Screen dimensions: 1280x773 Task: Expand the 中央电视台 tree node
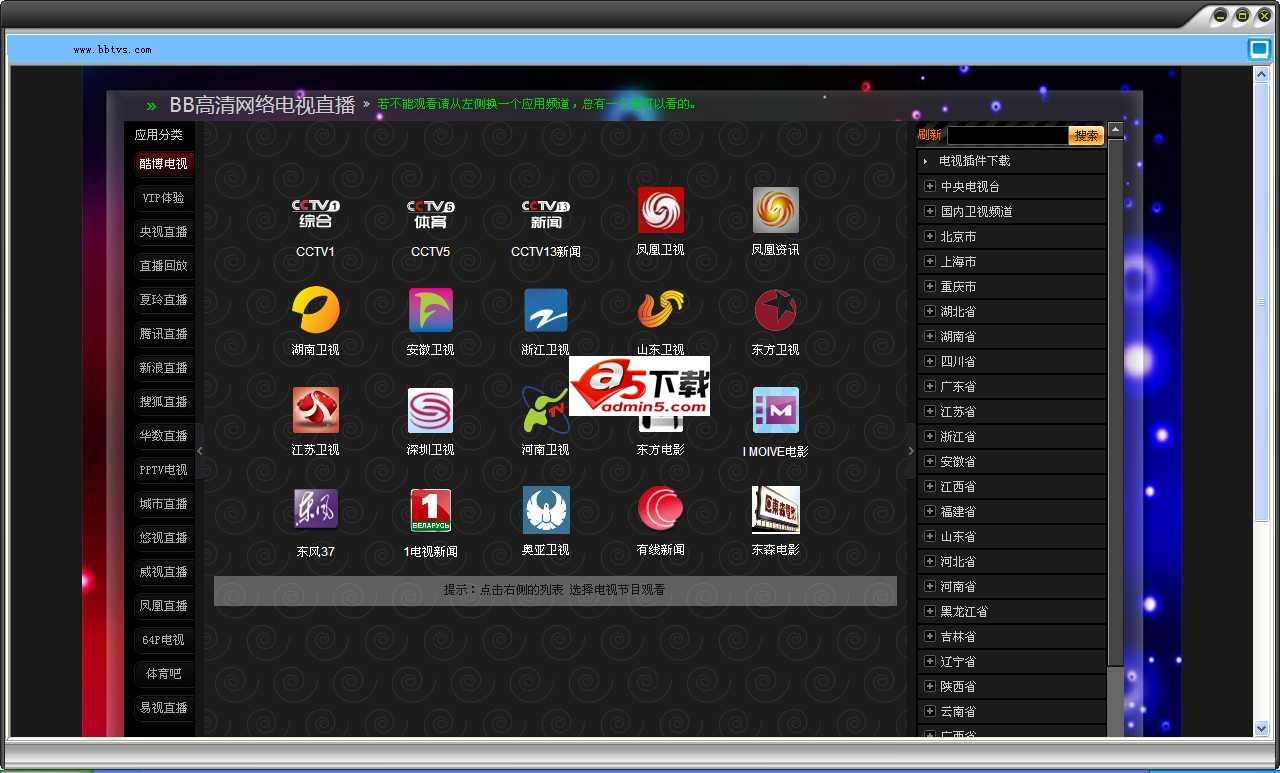click(930, 186)
